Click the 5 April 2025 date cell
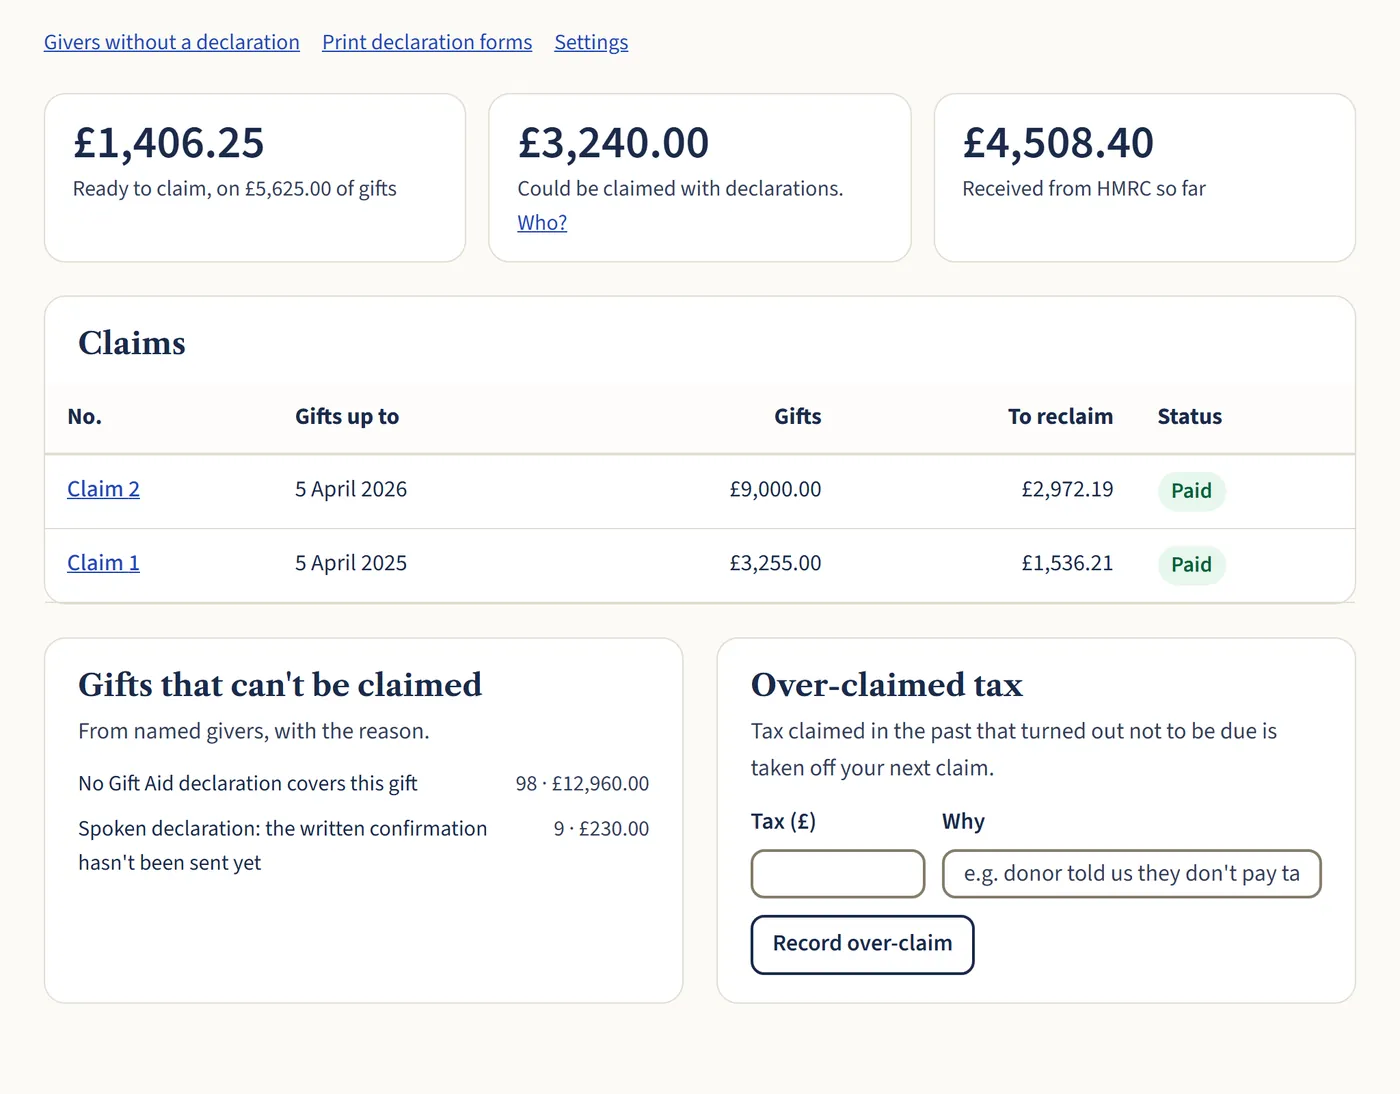 [351, 563]
